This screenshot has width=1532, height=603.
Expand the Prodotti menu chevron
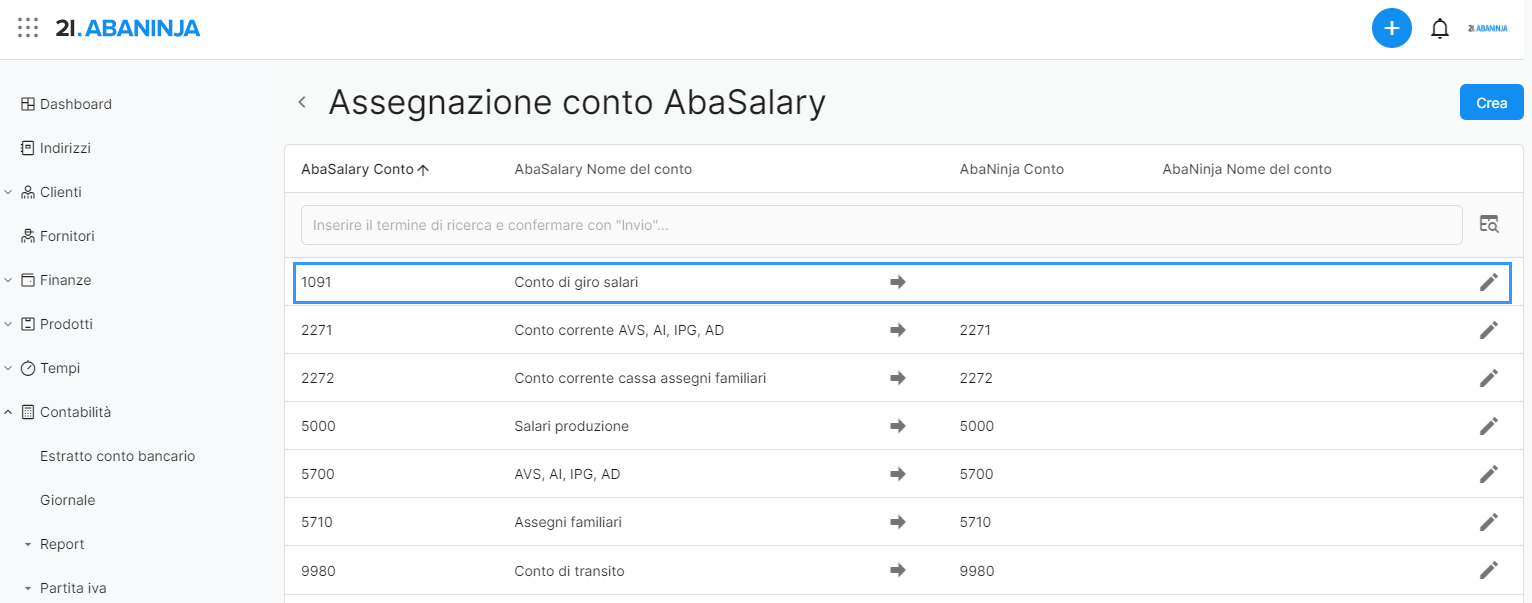coord(8,324)
